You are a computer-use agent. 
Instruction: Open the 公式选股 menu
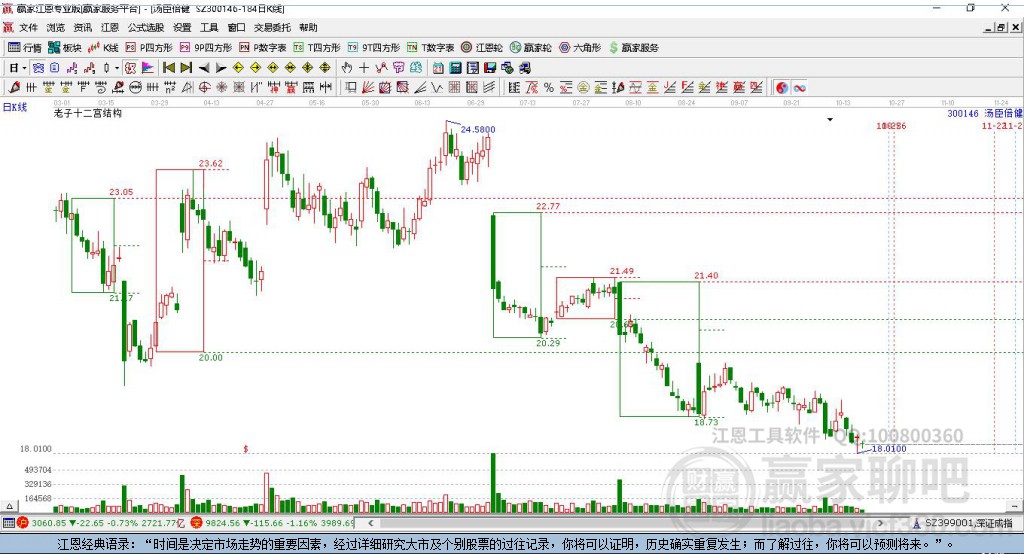tap(146, 27)
